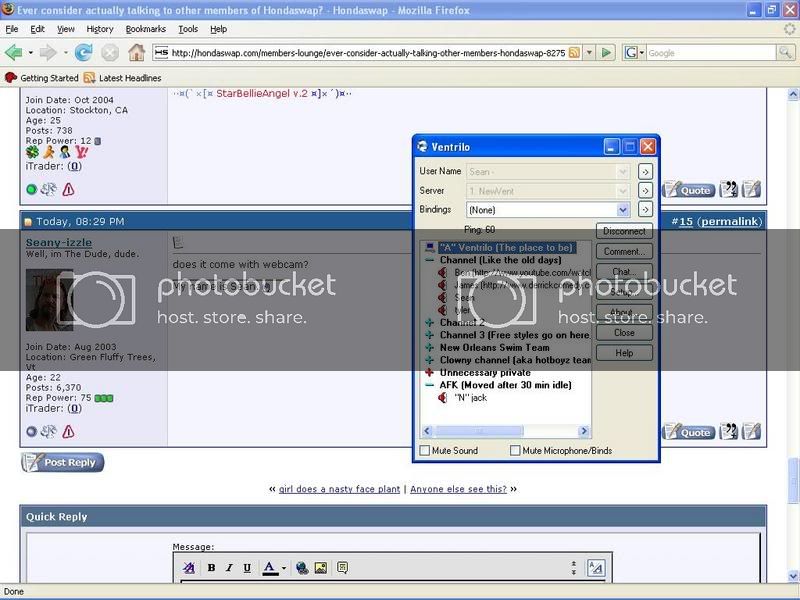Click the ICQ flower icon in profile
The height and width of the screenshot is (600, 800).
32,152
